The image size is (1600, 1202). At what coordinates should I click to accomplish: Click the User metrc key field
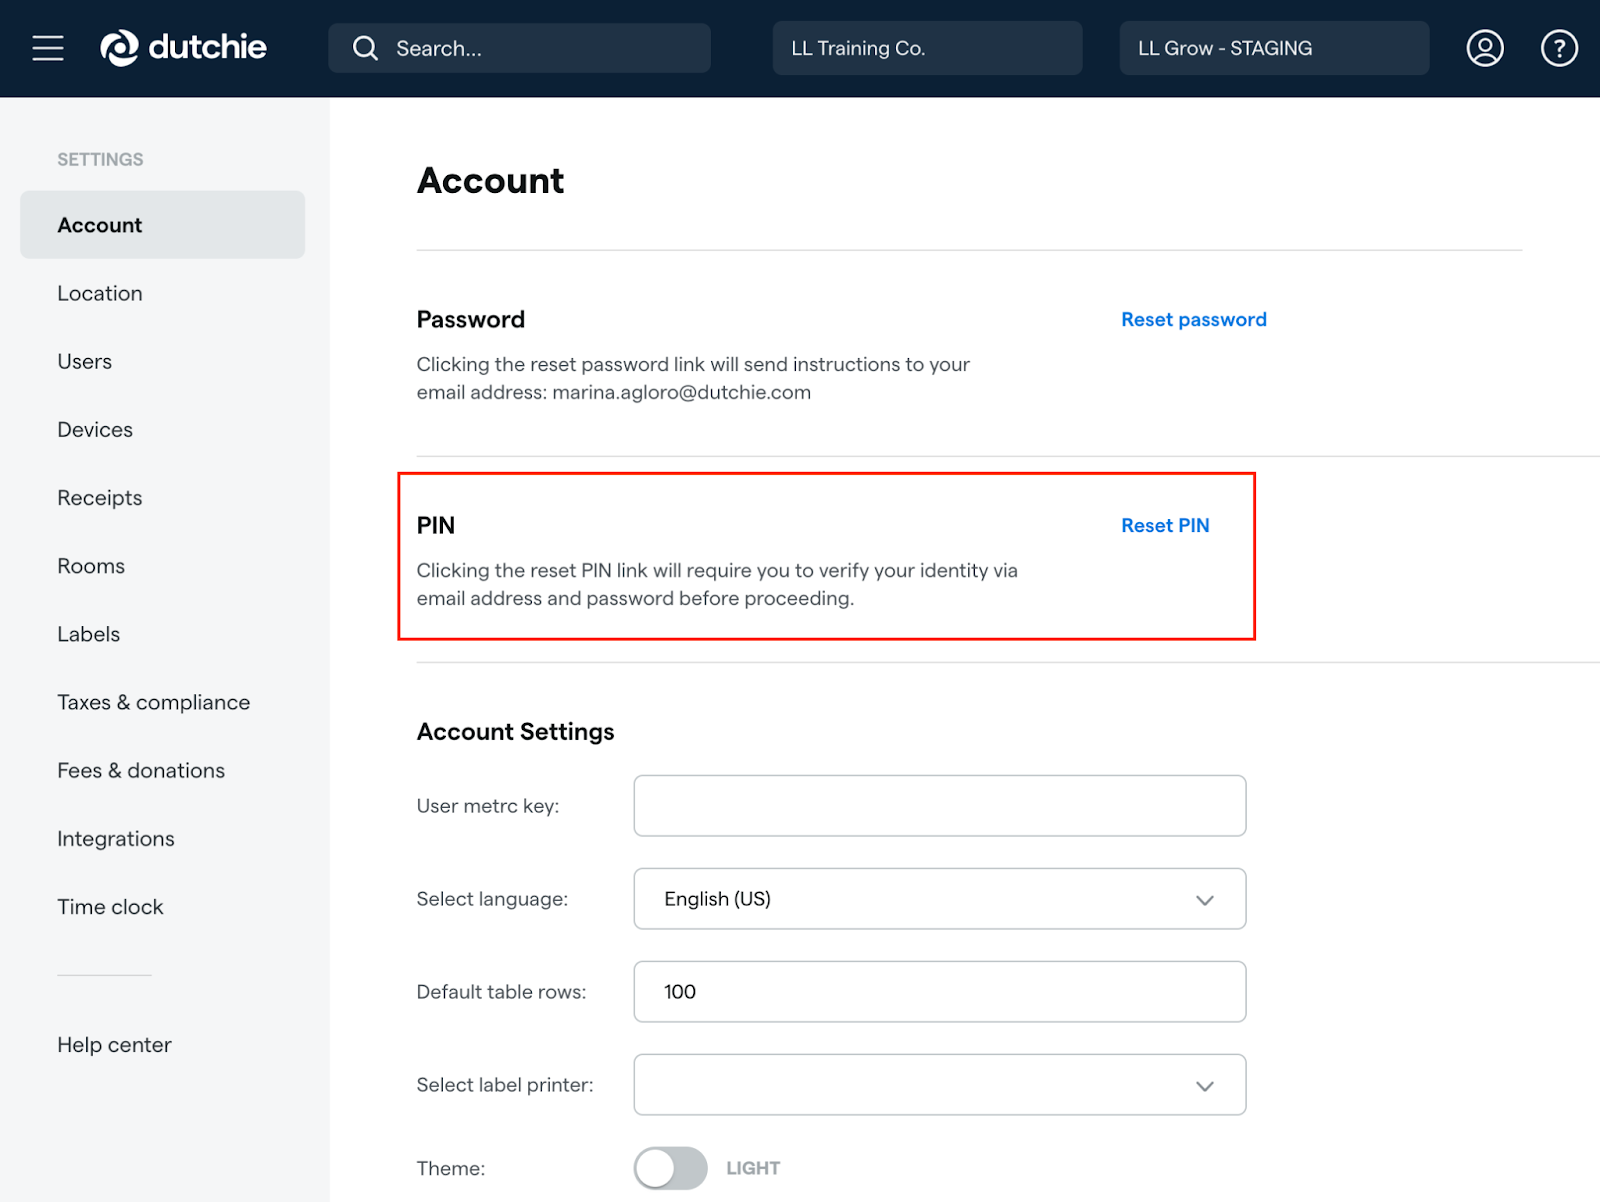tap(939, 805)
